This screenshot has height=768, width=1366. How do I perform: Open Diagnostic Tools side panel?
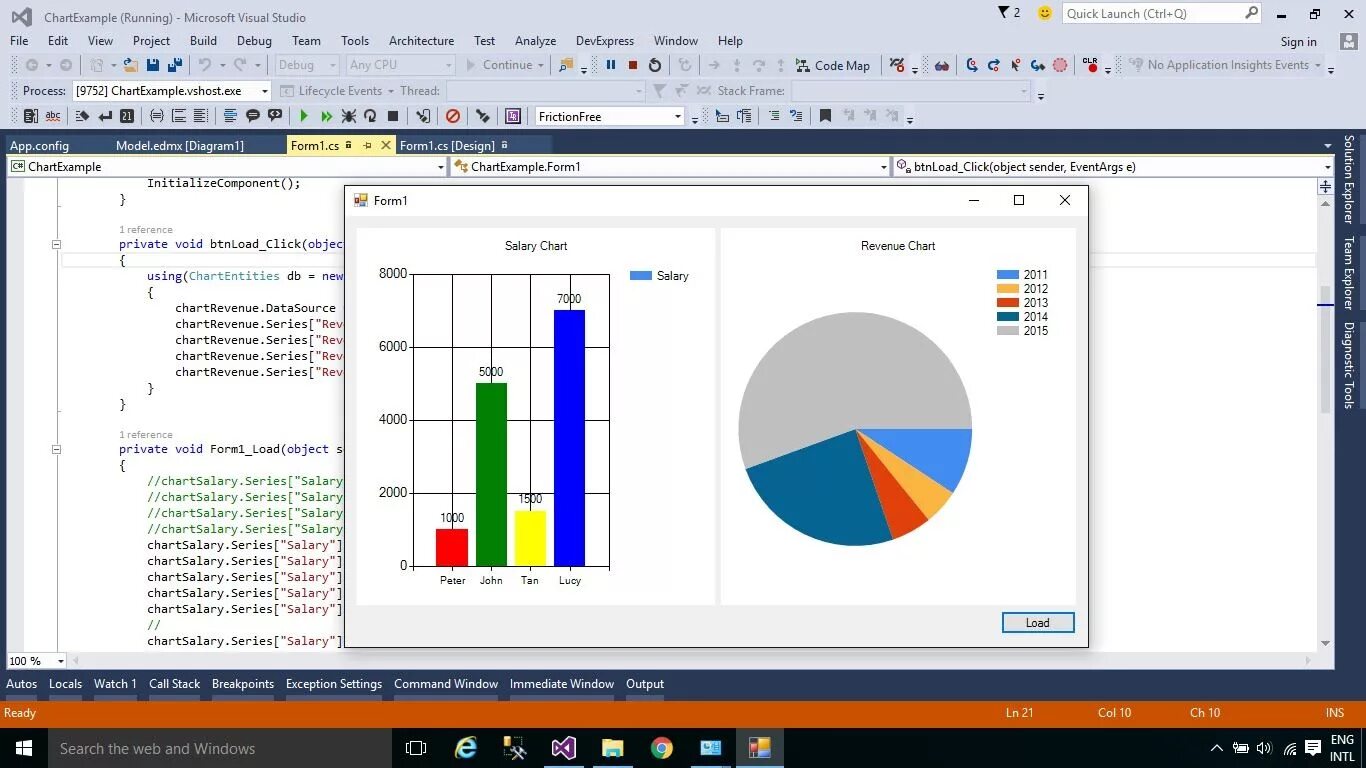[x=1349, y=366]
